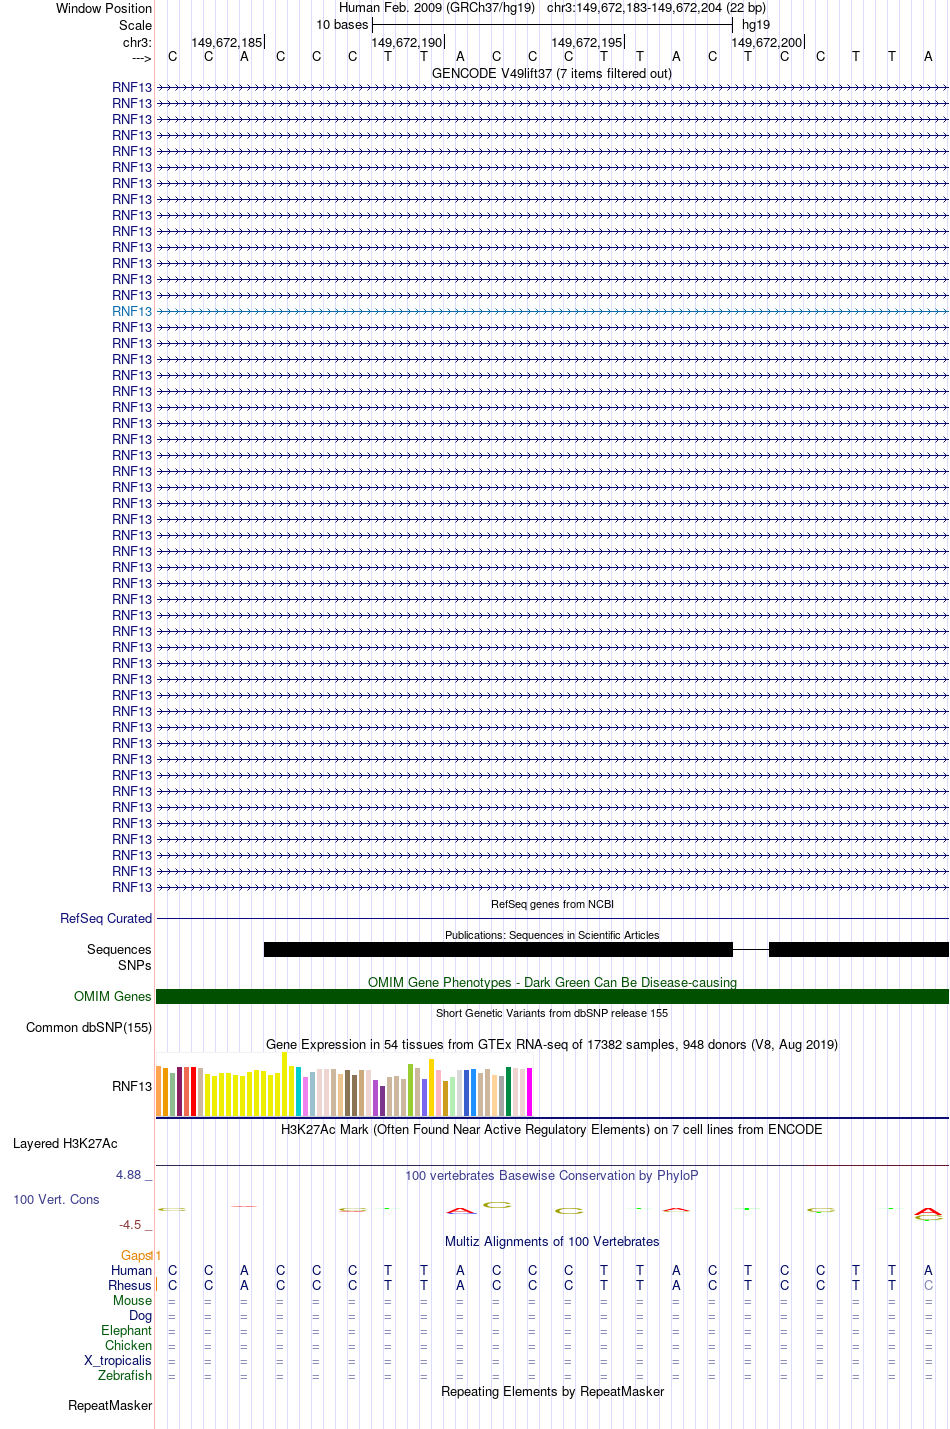Select the Elephant alignment row label
This screenshot has height=1429, width=950.
pyautogui.click(x=127, y=1330)
